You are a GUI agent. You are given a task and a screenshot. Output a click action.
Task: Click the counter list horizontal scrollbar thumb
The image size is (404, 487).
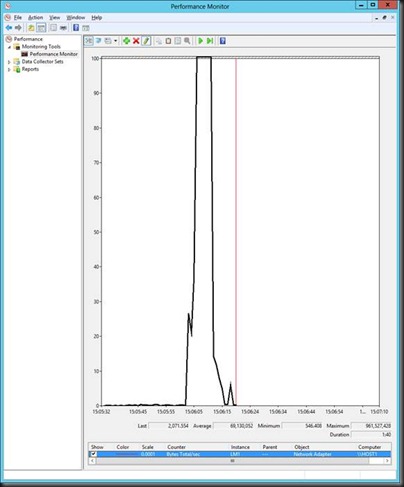tap(232, 461)
